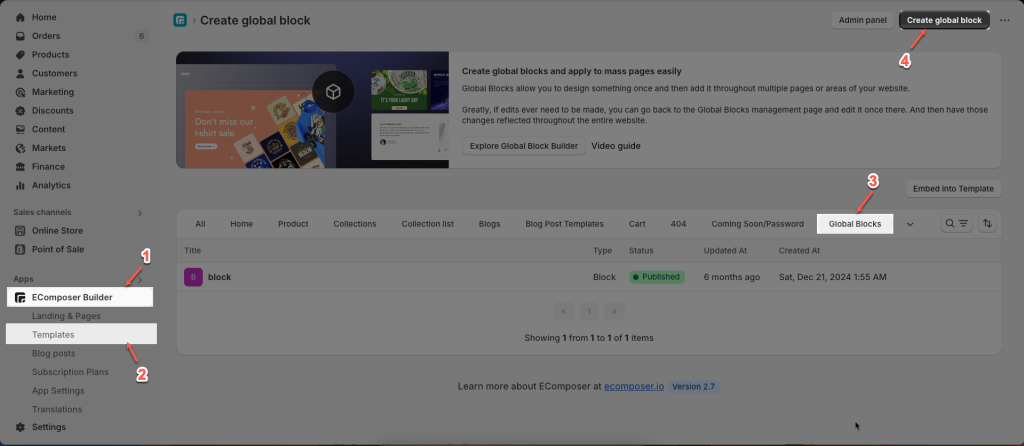Click the Content icon in the sidebar
Image resolution: width=1024 pixels, height=446 pixels.
tap(20, 129)
